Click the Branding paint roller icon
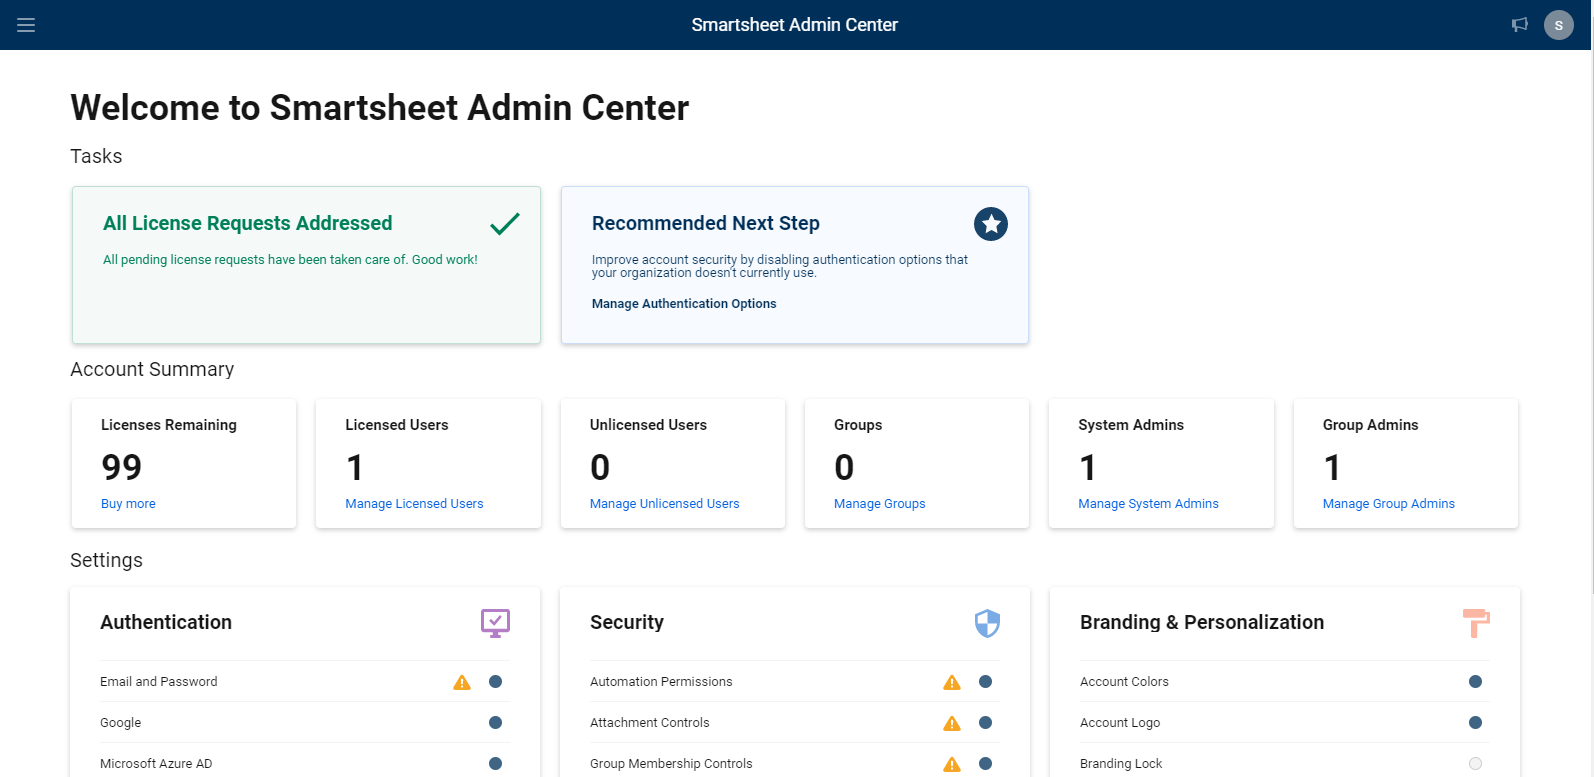Image resolution: width=1594 pixels, height=777 pixels. click(1476, 623)
